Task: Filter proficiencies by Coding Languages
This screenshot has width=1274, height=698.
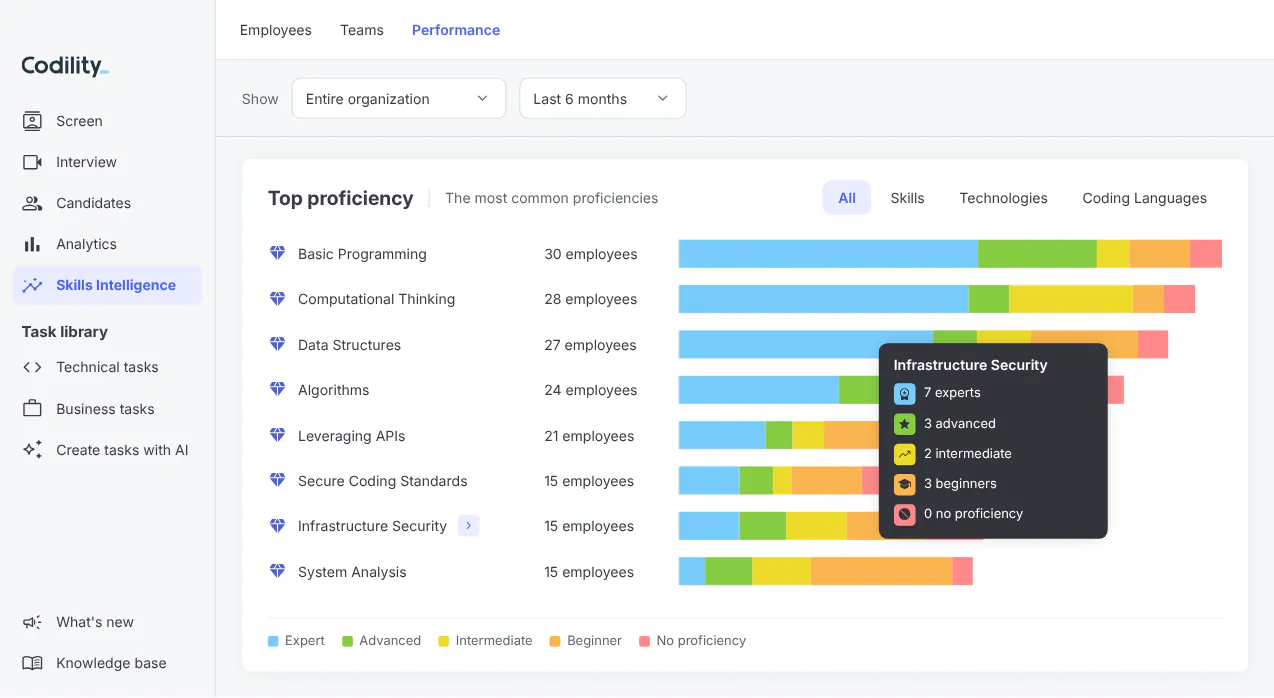Action: tap(1144, 198)
